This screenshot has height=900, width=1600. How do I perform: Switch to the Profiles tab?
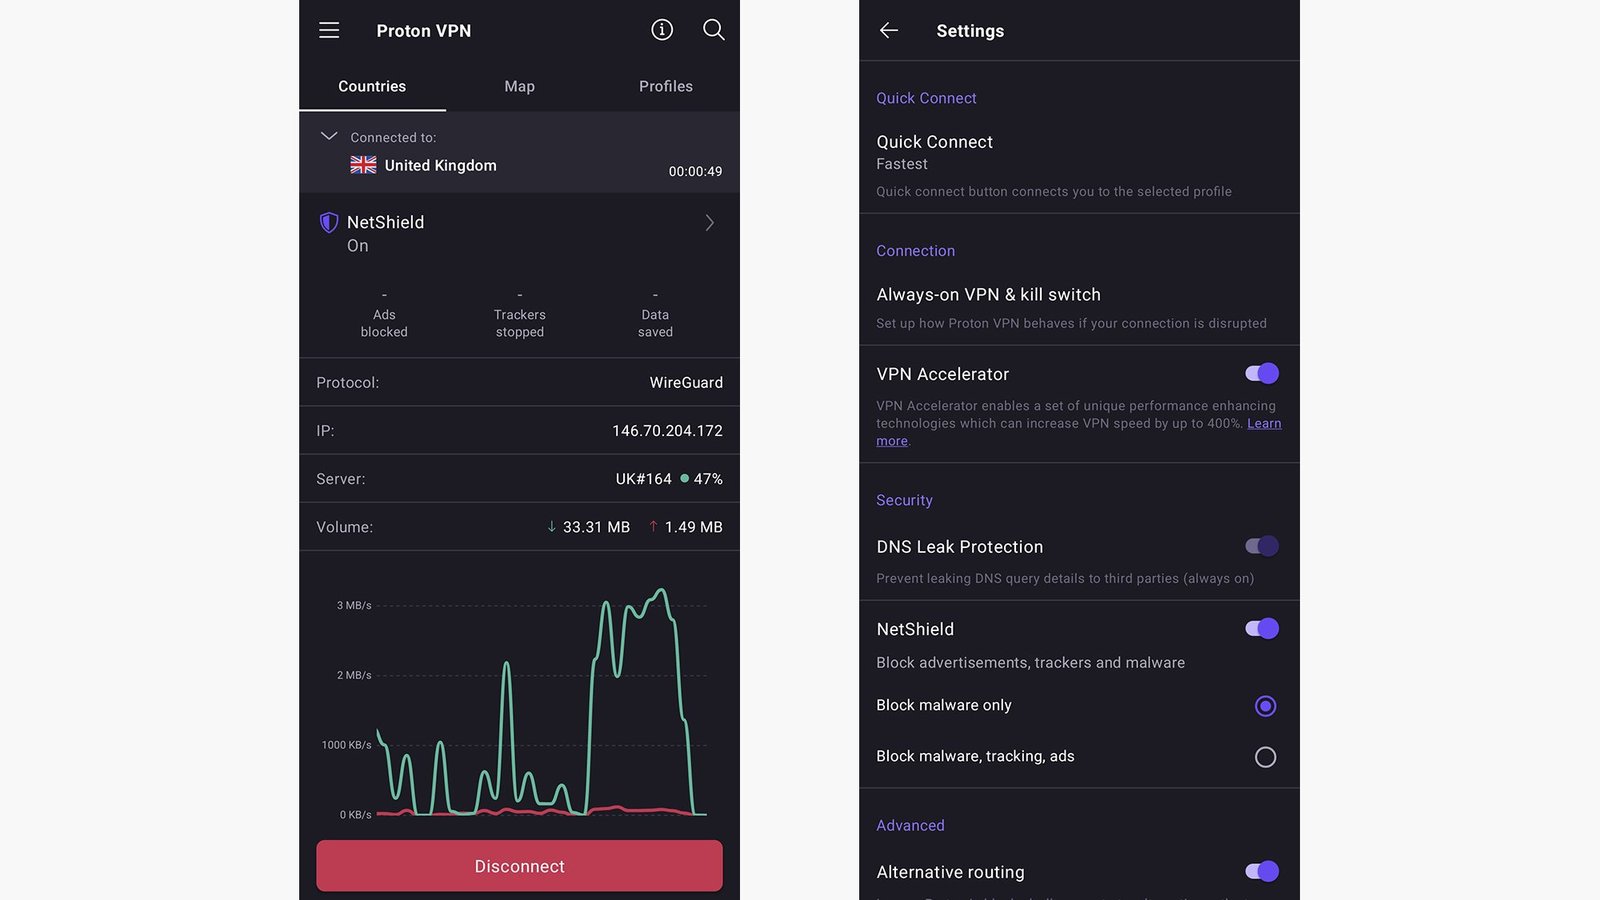point(666,86)
